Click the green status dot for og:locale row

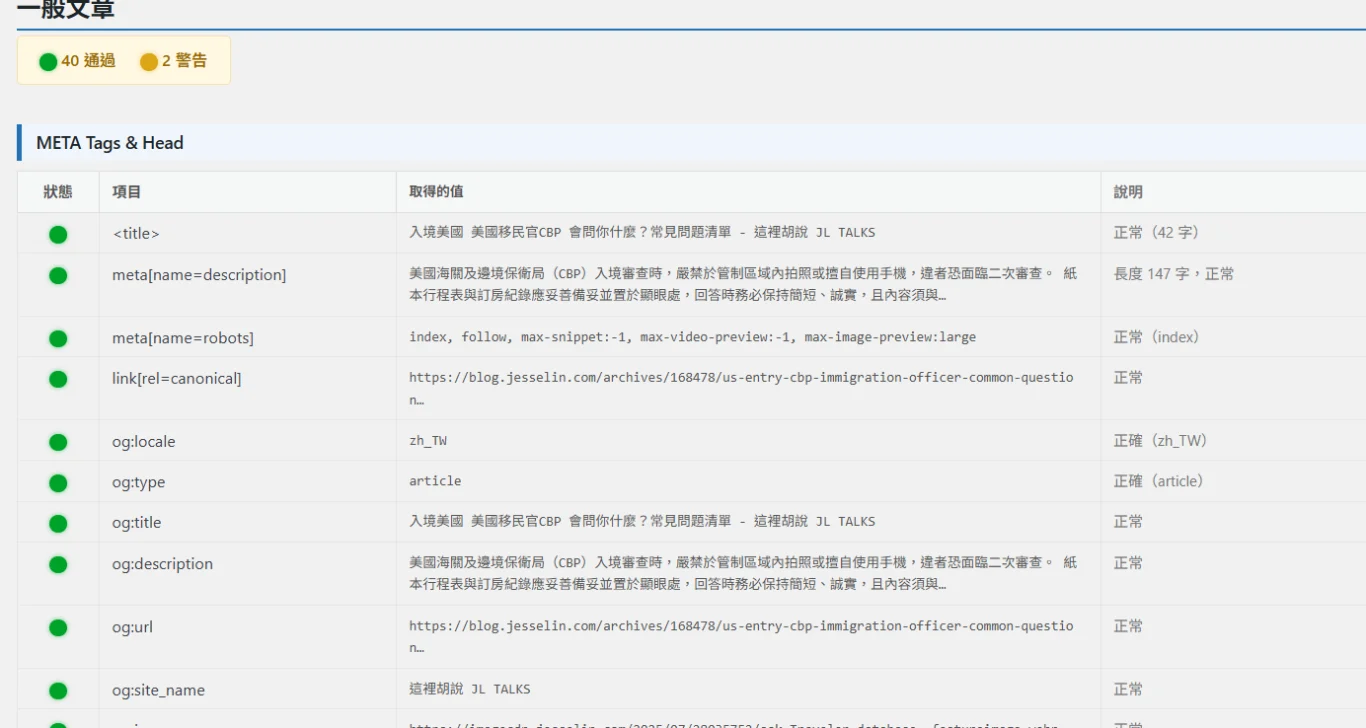[58, 442]
